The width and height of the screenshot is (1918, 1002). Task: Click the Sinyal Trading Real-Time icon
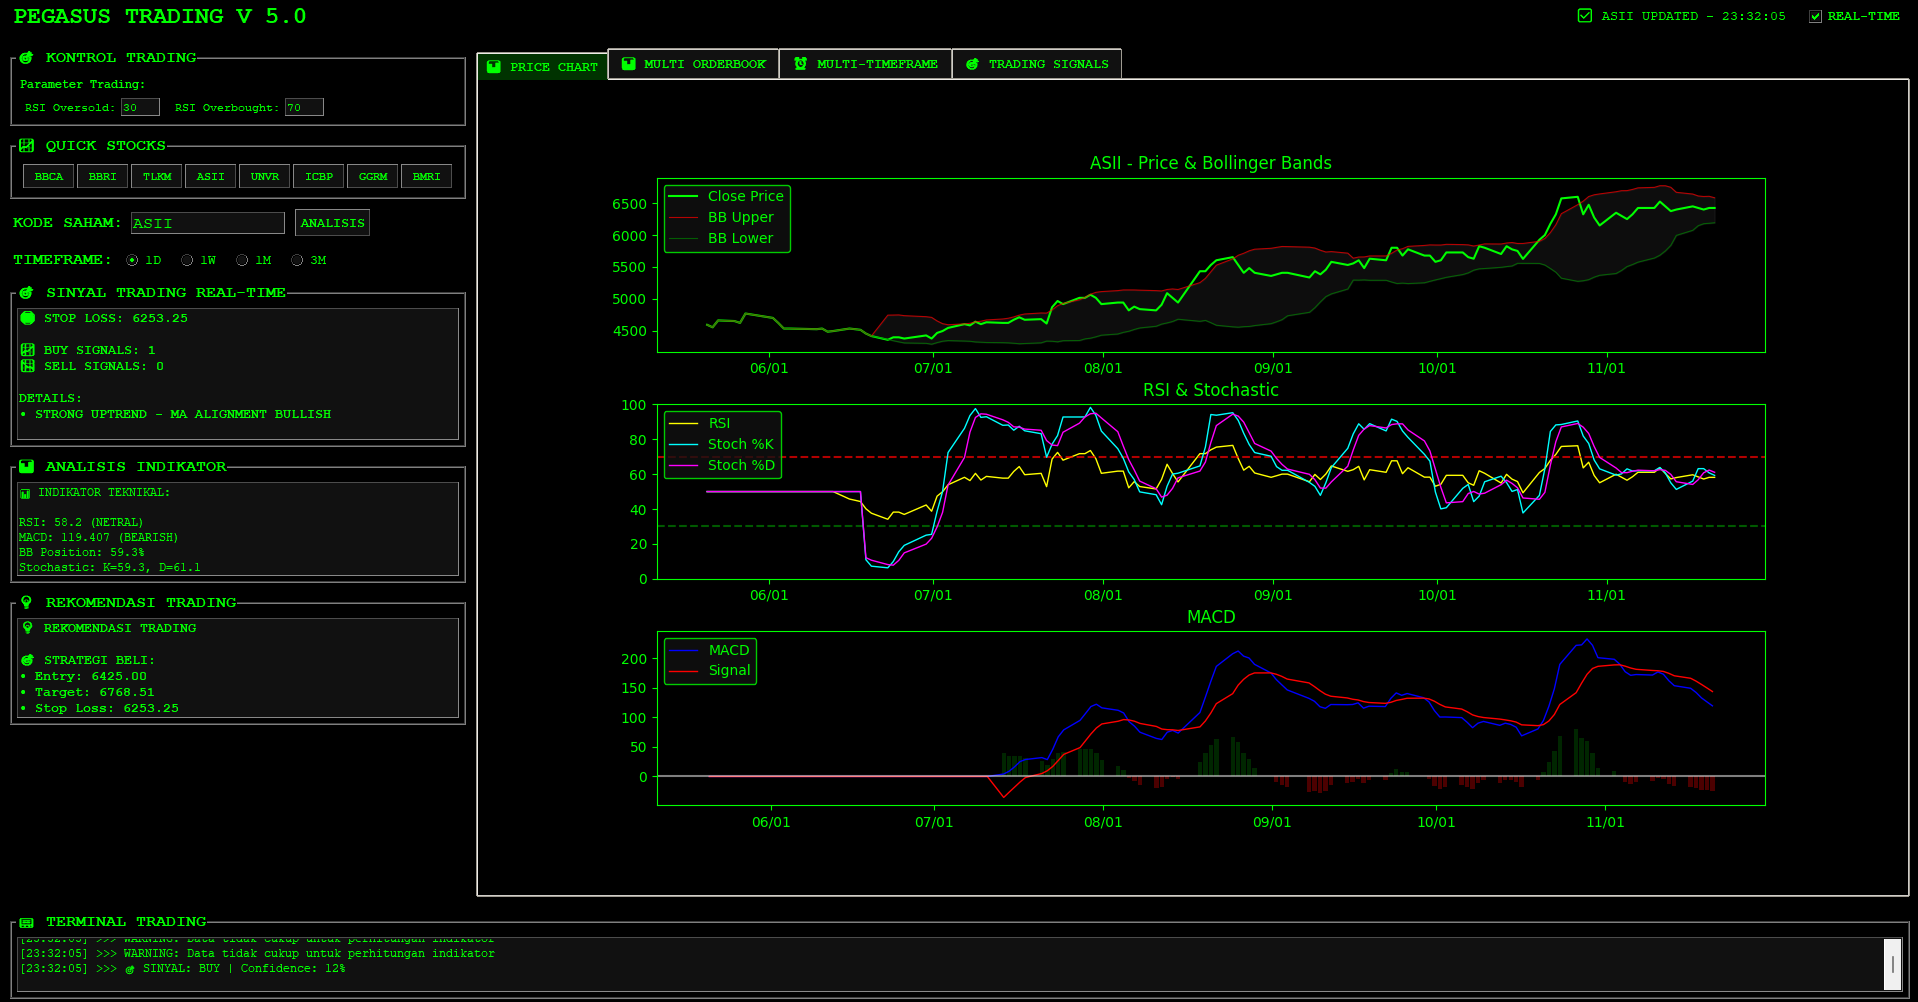click(27, 293)
